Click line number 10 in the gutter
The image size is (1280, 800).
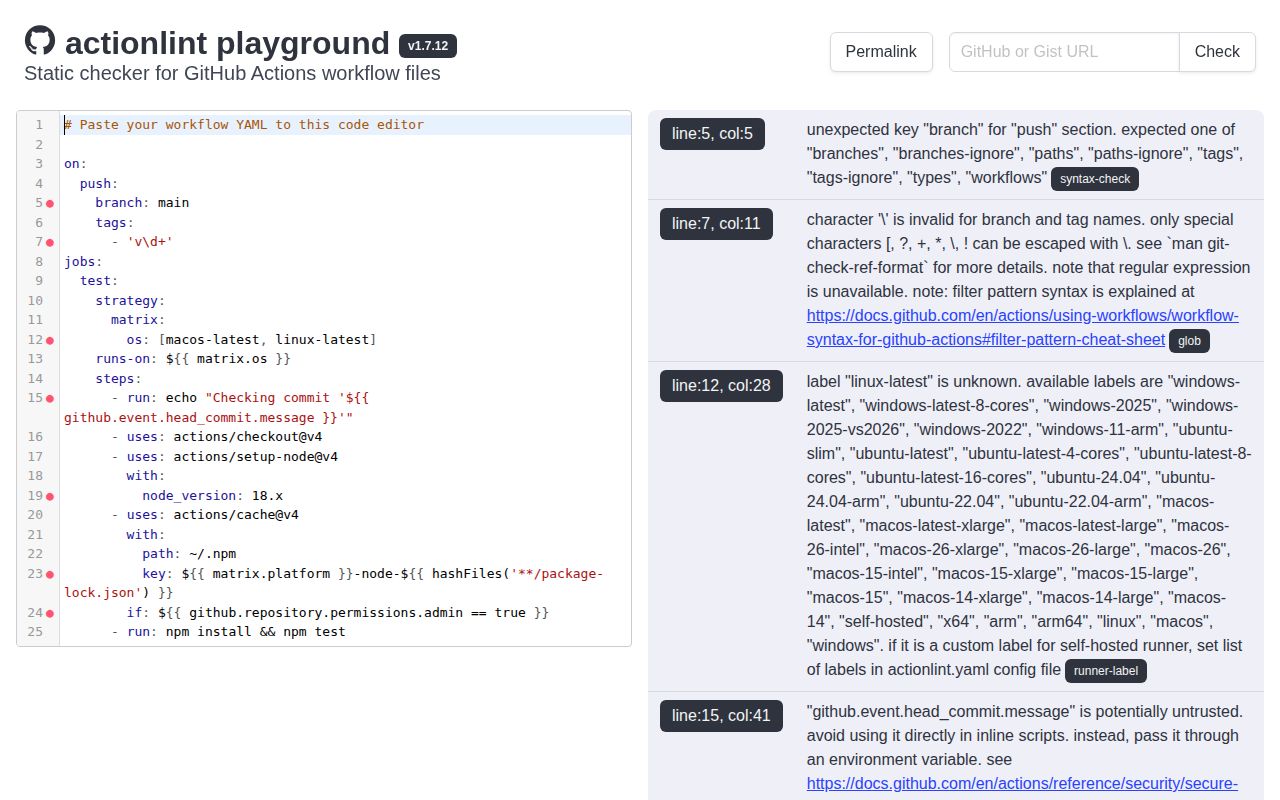click(x=36, y=301)
